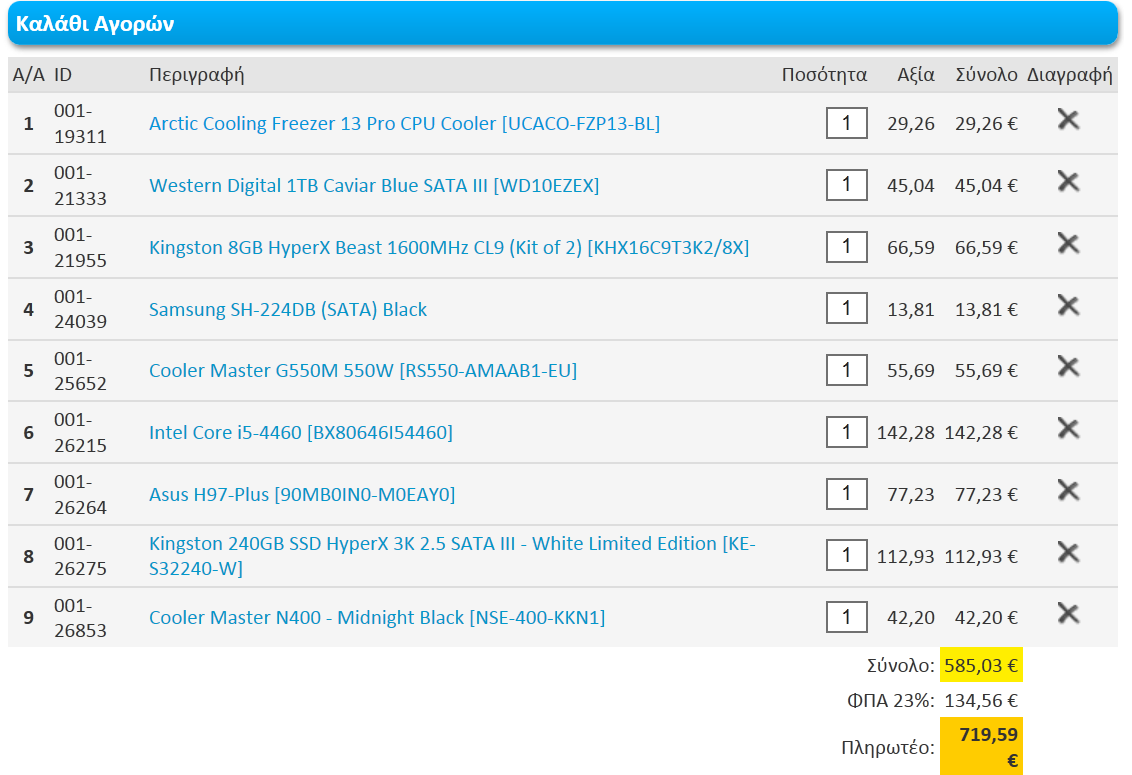The image size is (1132, 775).
Task: Select product ID '001-24039'
Action: coord(80,310)
